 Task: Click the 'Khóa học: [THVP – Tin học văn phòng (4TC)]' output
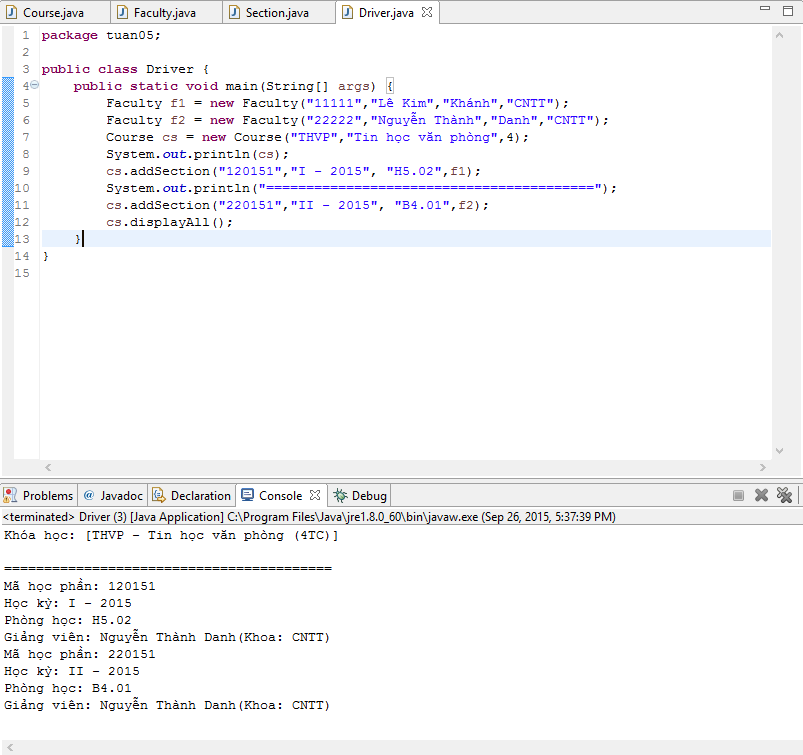point(171,535)
